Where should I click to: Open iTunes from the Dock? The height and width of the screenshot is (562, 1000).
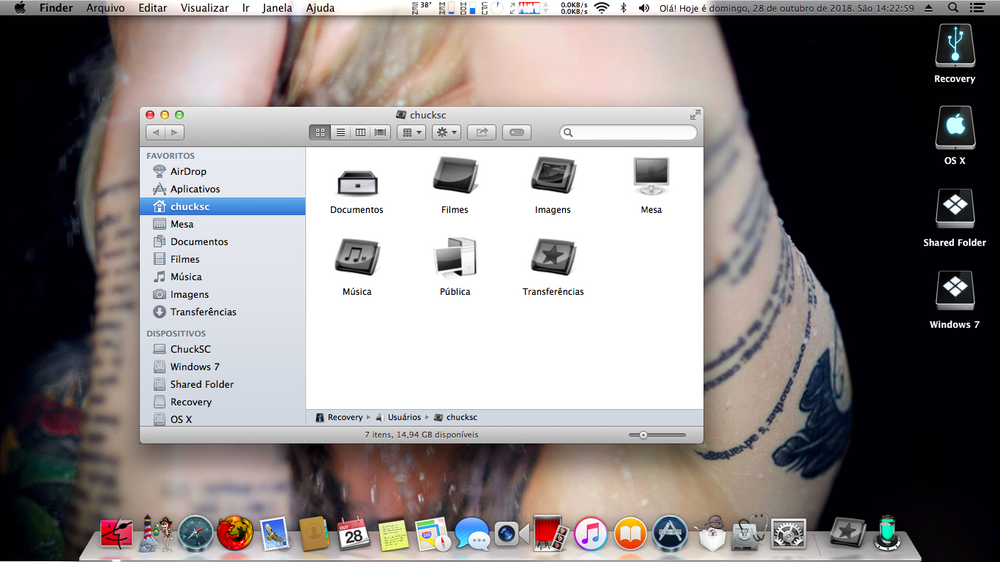pyautogui.click(x=591, y=533)
